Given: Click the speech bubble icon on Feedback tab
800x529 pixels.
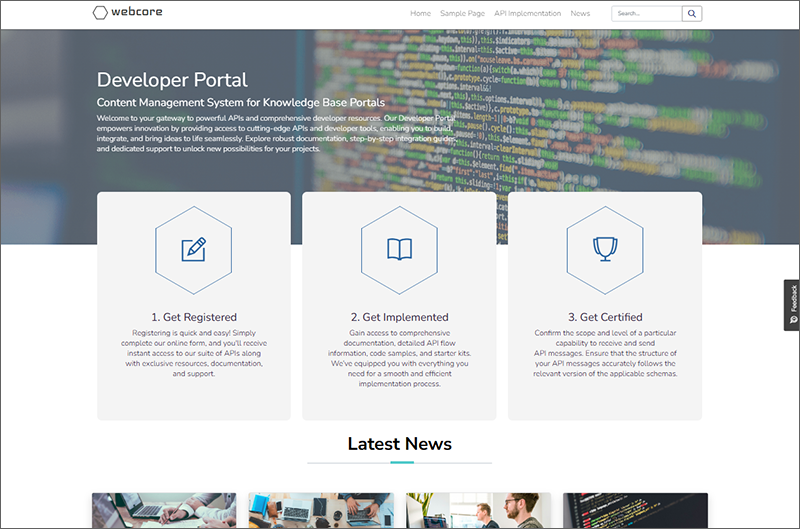Looking at the screenshot, I should click(793, 323).
